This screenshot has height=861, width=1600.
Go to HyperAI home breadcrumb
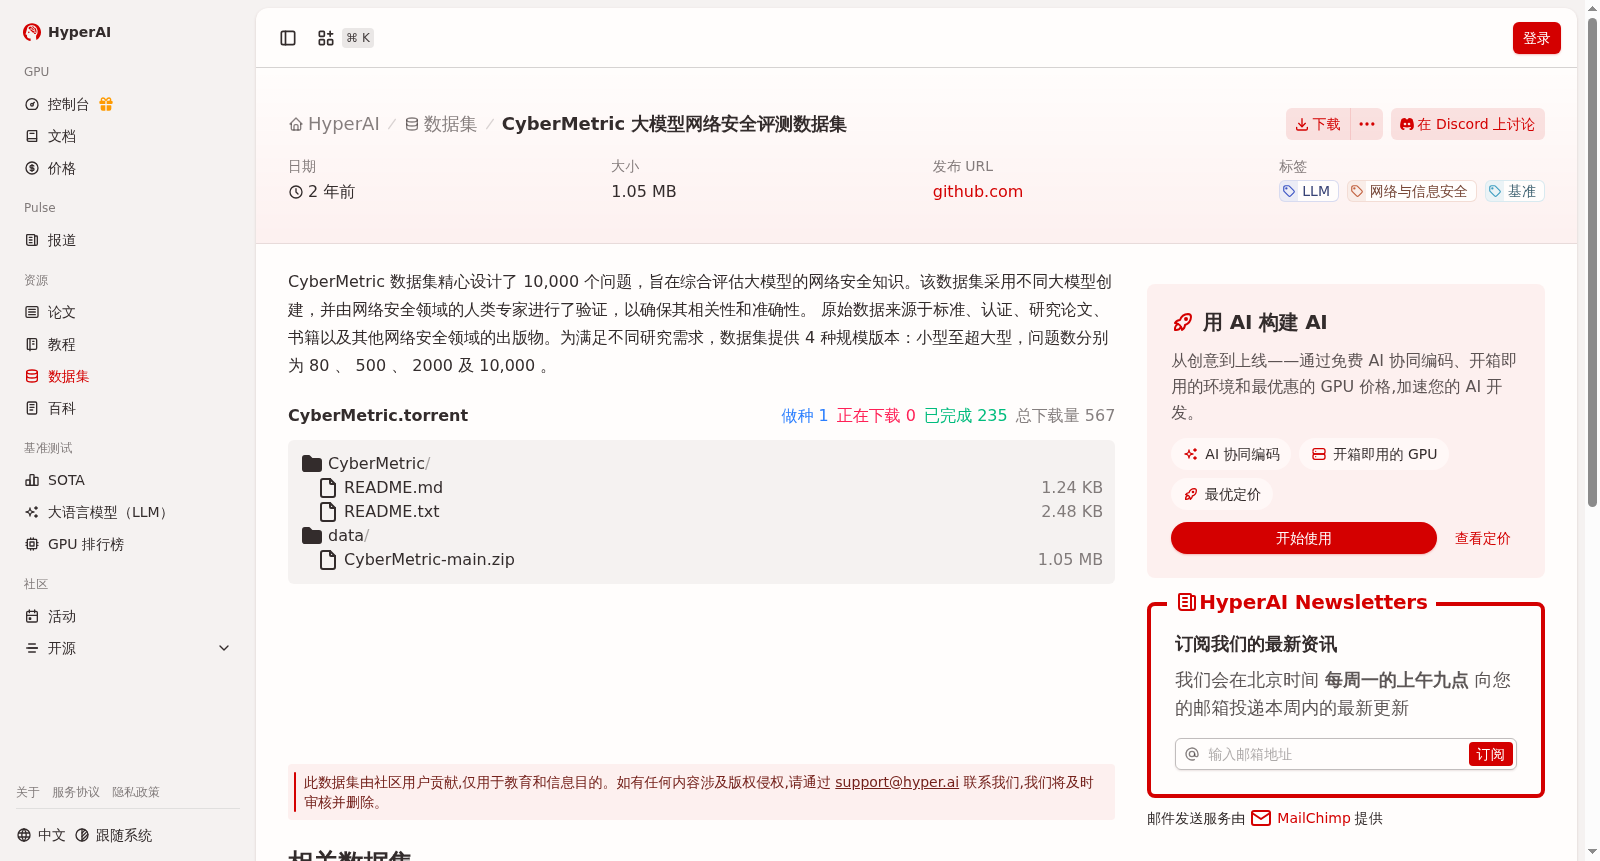click(334, 124)
